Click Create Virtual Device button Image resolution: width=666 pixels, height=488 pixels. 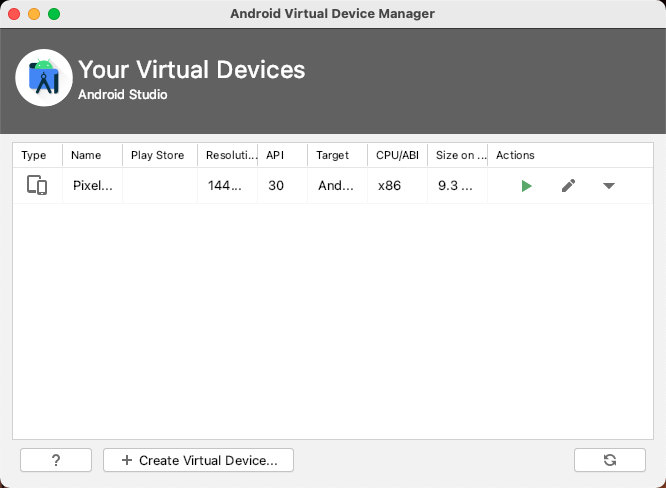pos(198,460)
